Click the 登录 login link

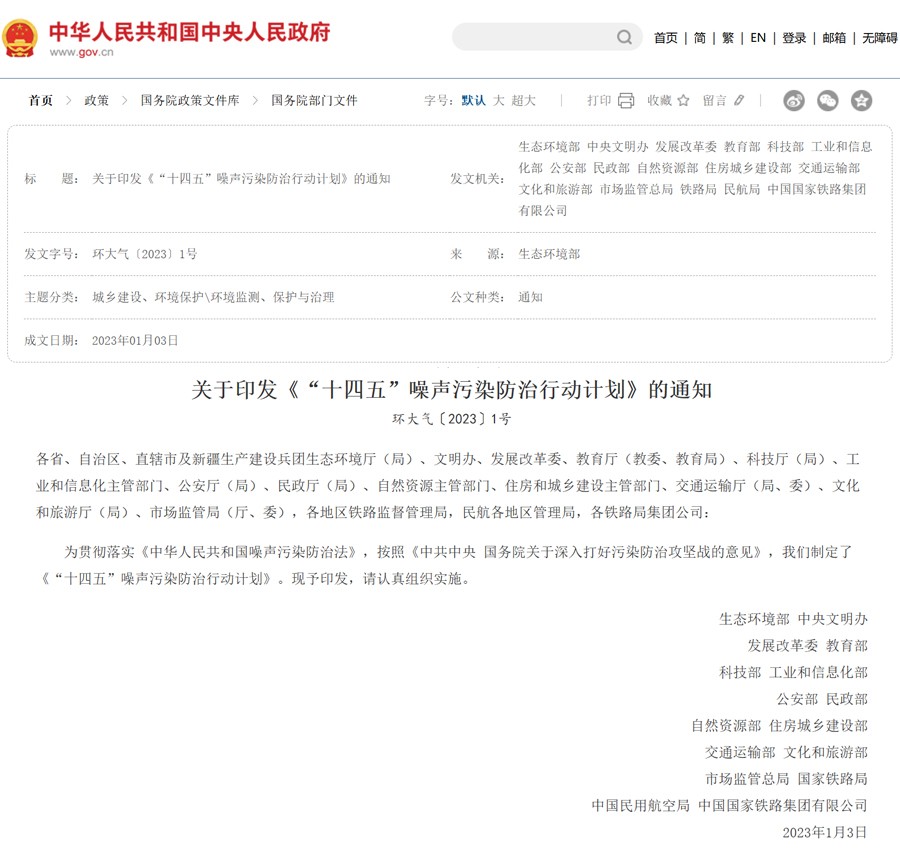793,37
